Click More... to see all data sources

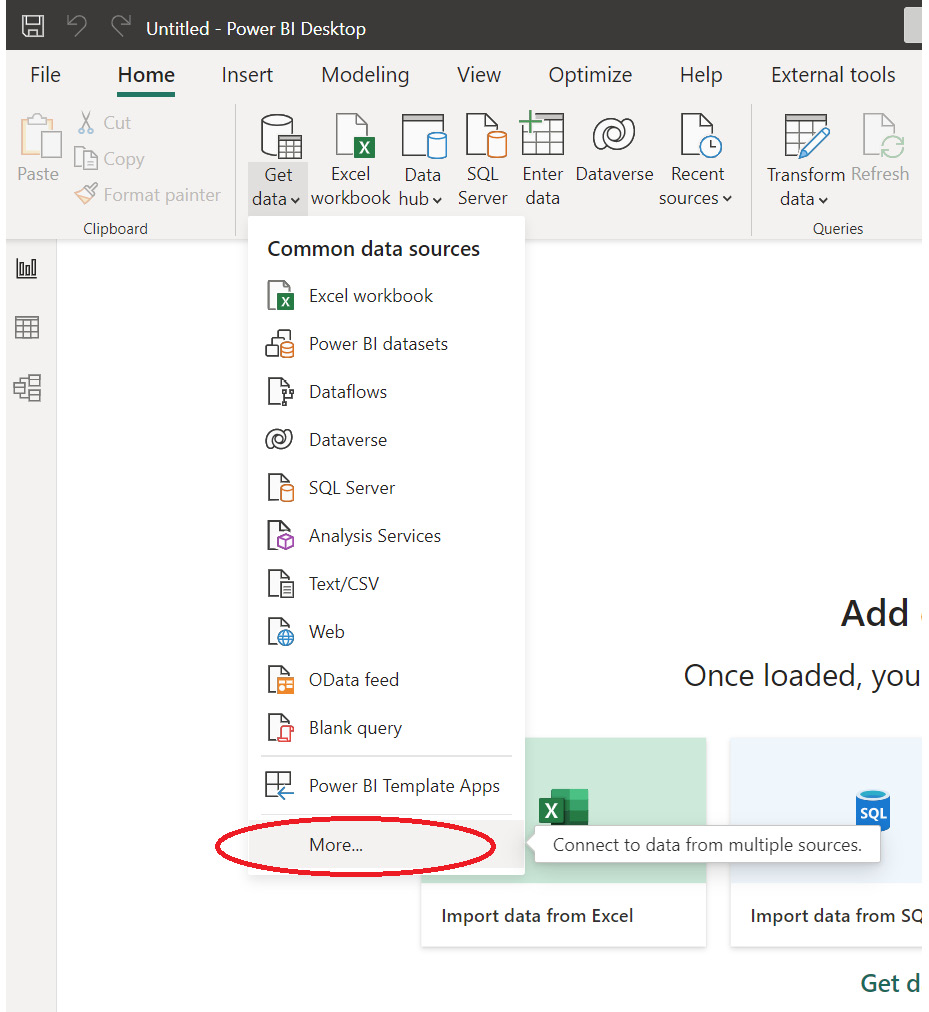386,844
